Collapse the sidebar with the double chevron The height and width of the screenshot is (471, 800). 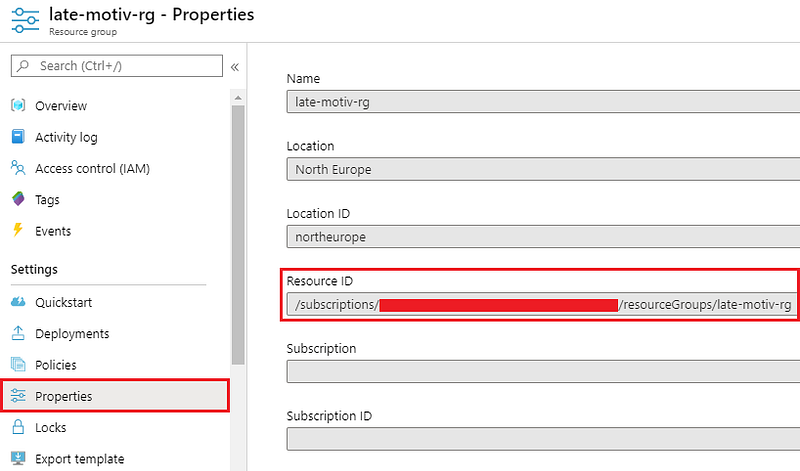click(235, 67)
